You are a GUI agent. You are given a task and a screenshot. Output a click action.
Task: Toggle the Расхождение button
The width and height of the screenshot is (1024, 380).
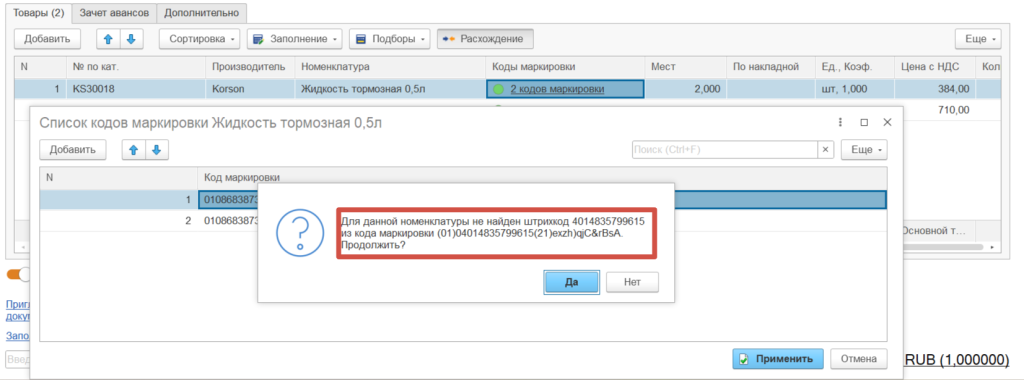(485, 39)
